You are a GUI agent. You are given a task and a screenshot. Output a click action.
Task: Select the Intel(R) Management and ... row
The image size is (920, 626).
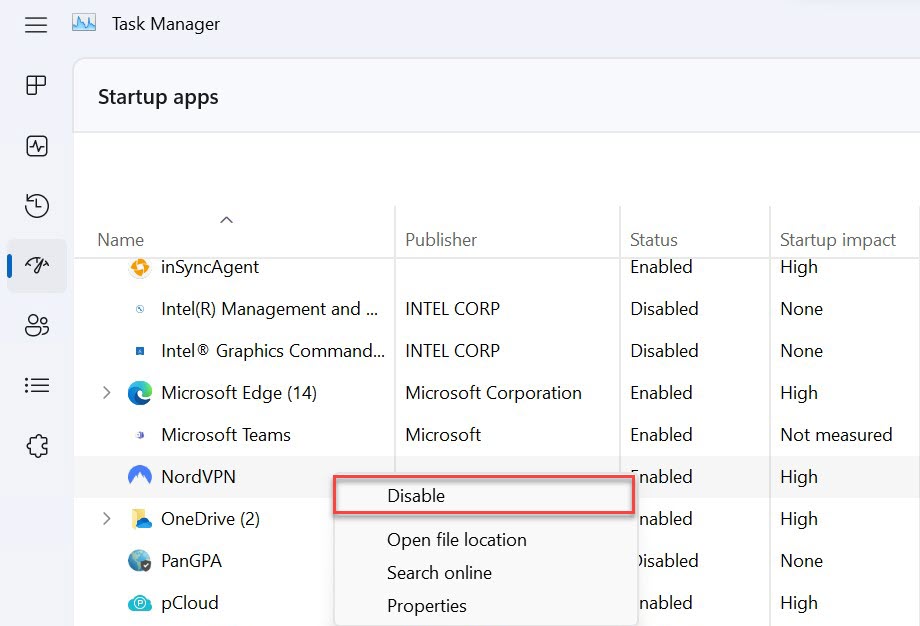coord(269,309)
